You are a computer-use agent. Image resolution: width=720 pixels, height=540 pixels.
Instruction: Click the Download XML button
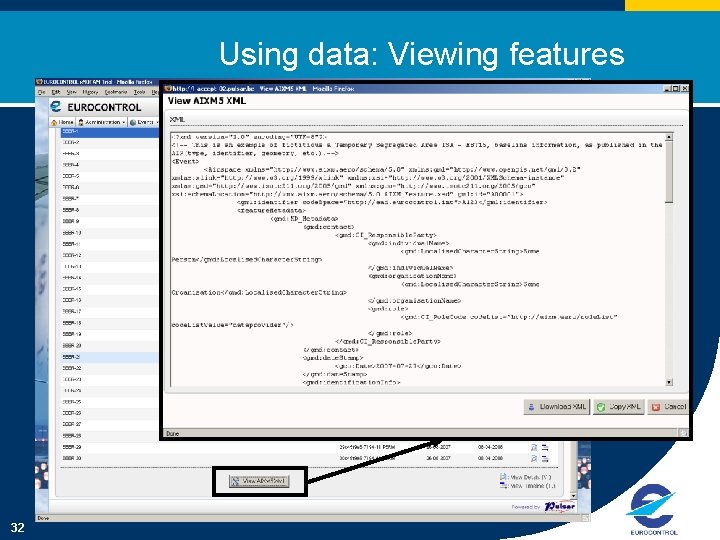tap(556, 407)
